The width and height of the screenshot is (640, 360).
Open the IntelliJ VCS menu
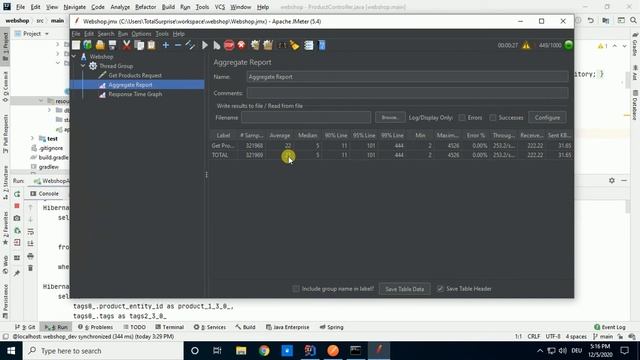(x=220, y=7)
